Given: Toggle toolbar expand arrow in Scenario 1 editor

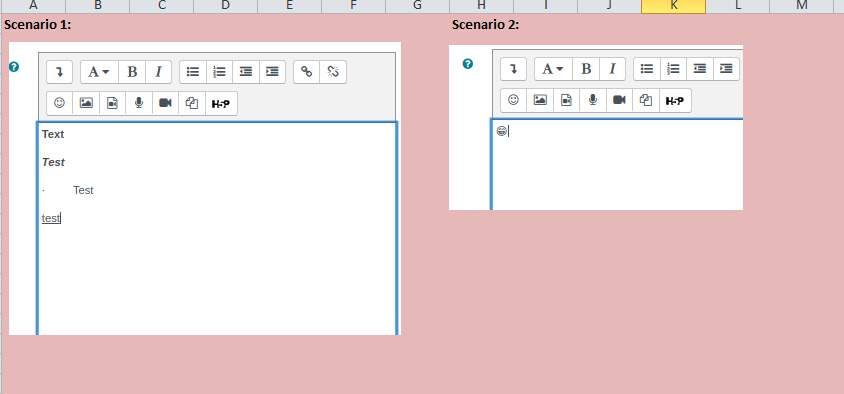Looking at the screenshot, I should (59, 72).
